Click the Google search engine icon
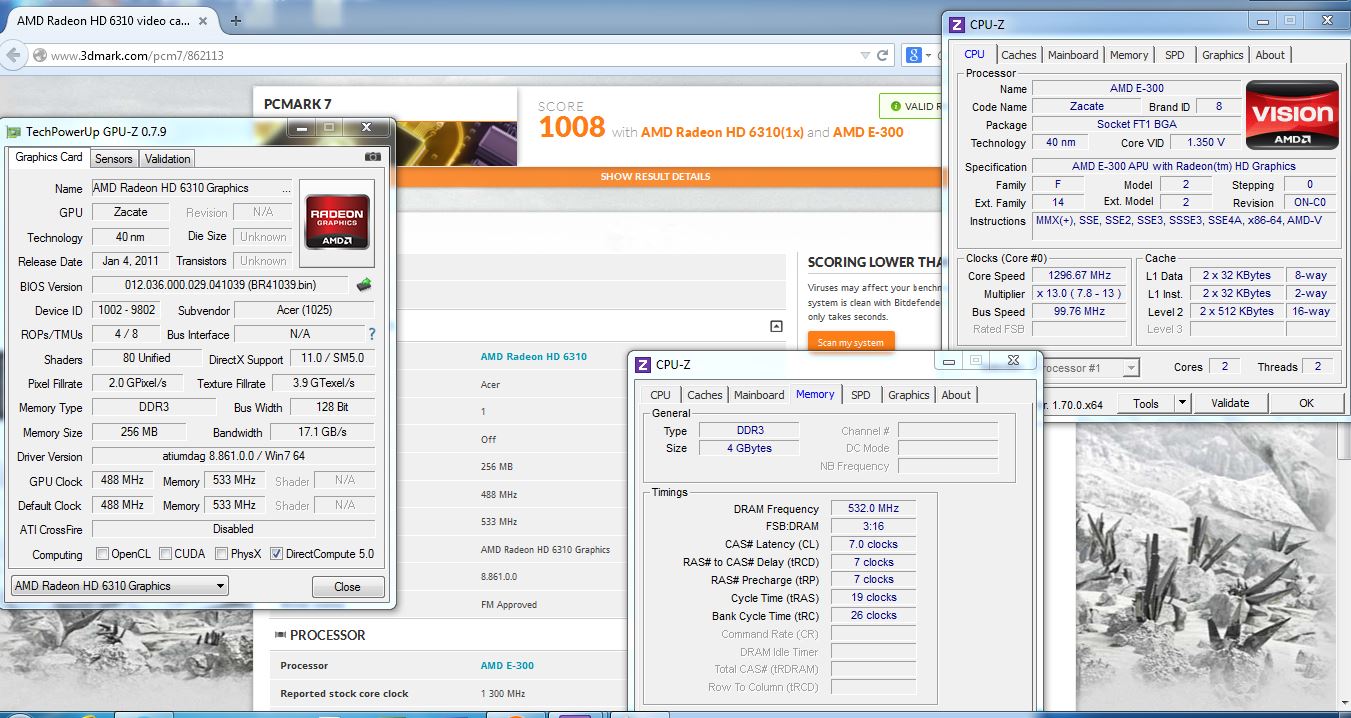Image resolution: width=1351 pixels, height=718 pixels. click(x=914, y=55)
